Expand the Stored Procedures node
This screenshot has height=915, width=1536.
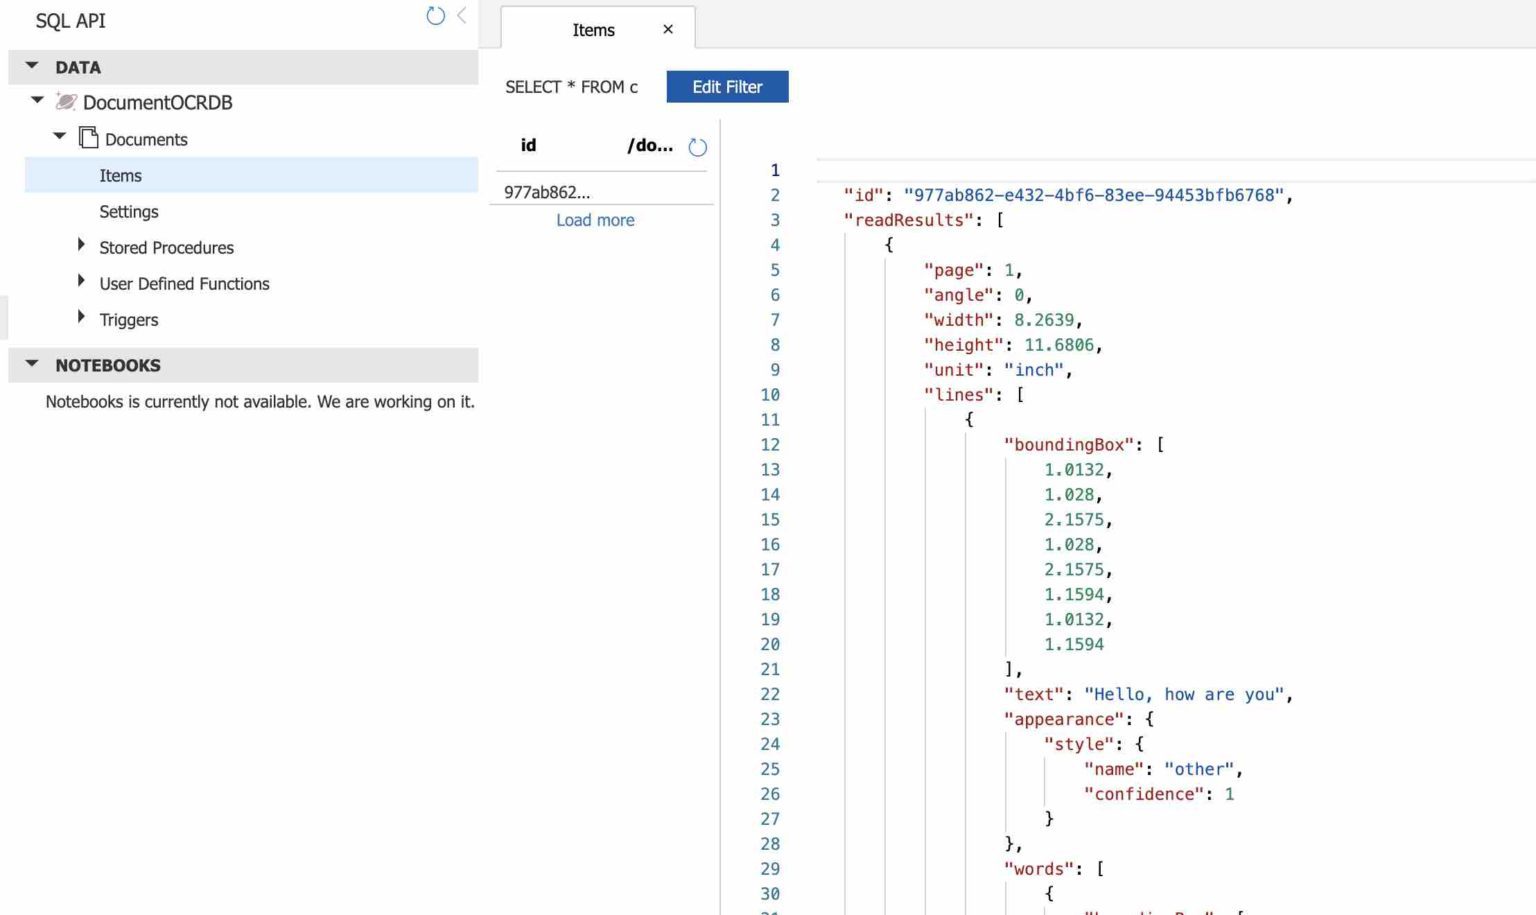[x=81, y=243]
